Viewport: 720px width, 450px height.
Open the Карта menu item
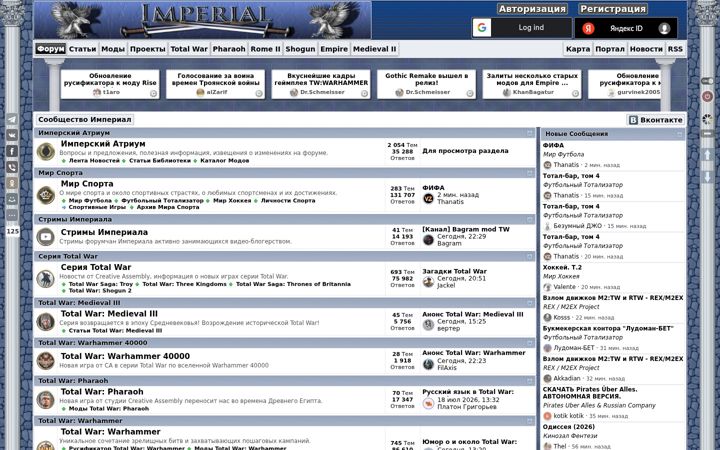tap(578, 49)
